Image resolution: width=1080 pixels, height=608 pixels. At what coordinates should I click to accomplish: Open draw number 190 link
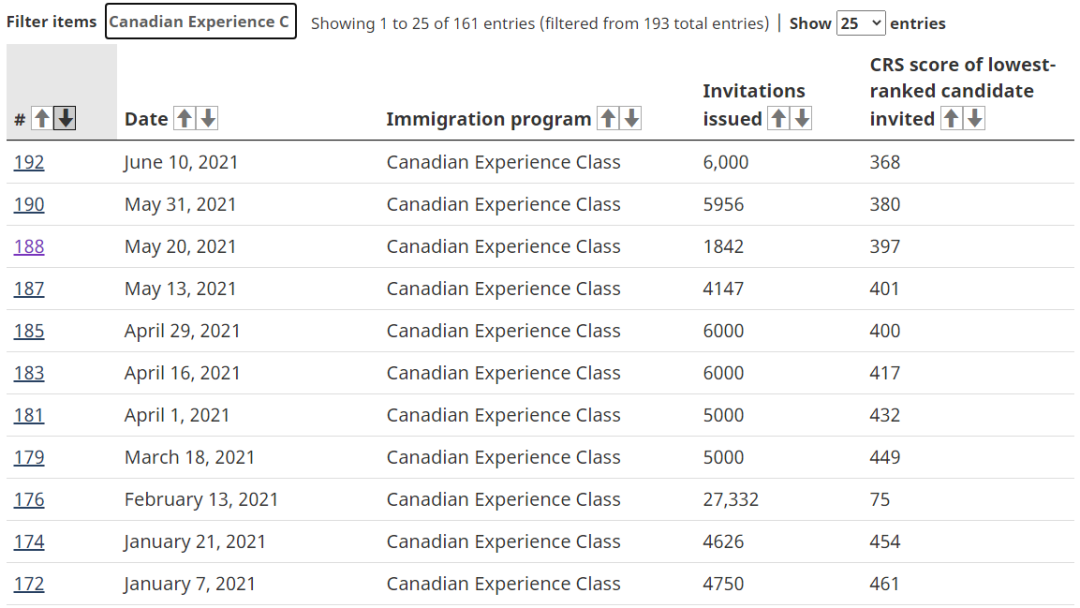tap(29, 205)
